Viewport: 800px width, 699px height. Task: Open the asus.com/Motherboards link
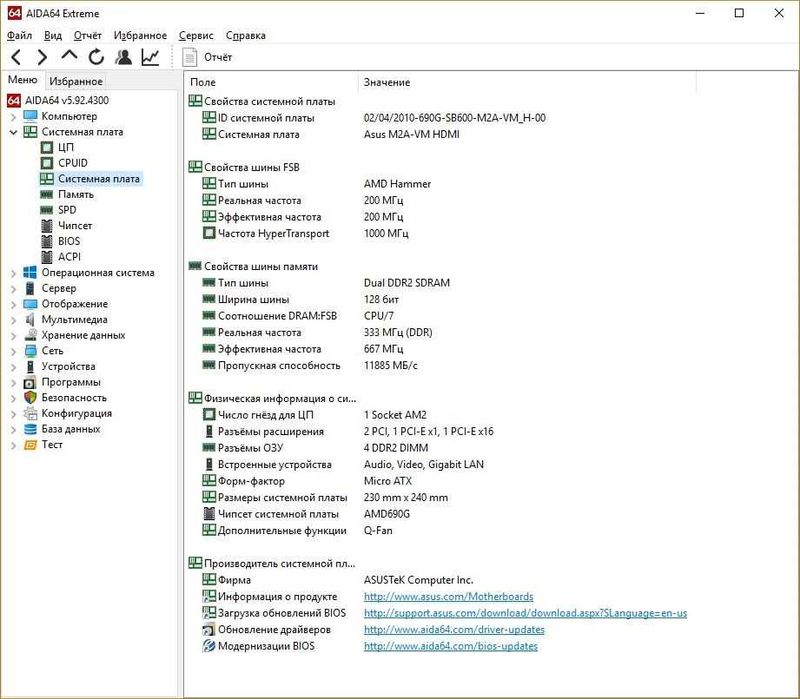(448, 596)
